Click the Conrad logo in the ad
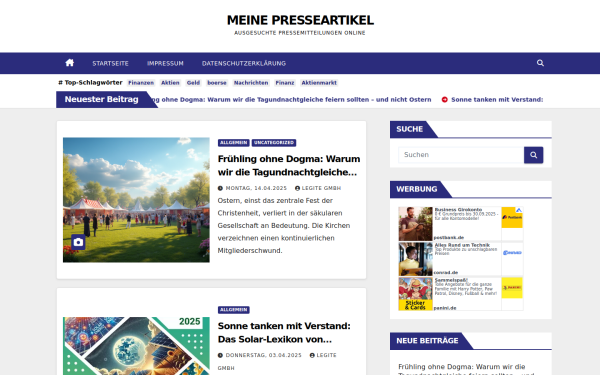 tap(512, 253)
